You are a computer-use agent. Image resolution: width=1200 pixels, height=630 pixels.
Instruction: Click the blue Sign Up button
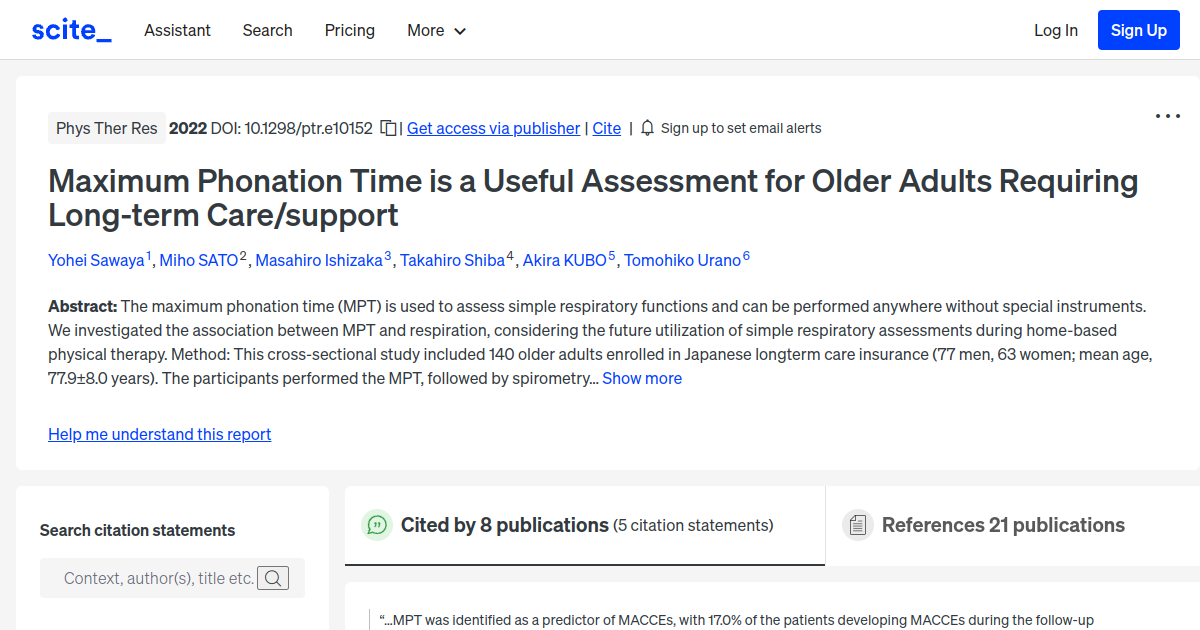coord(1138,29)
